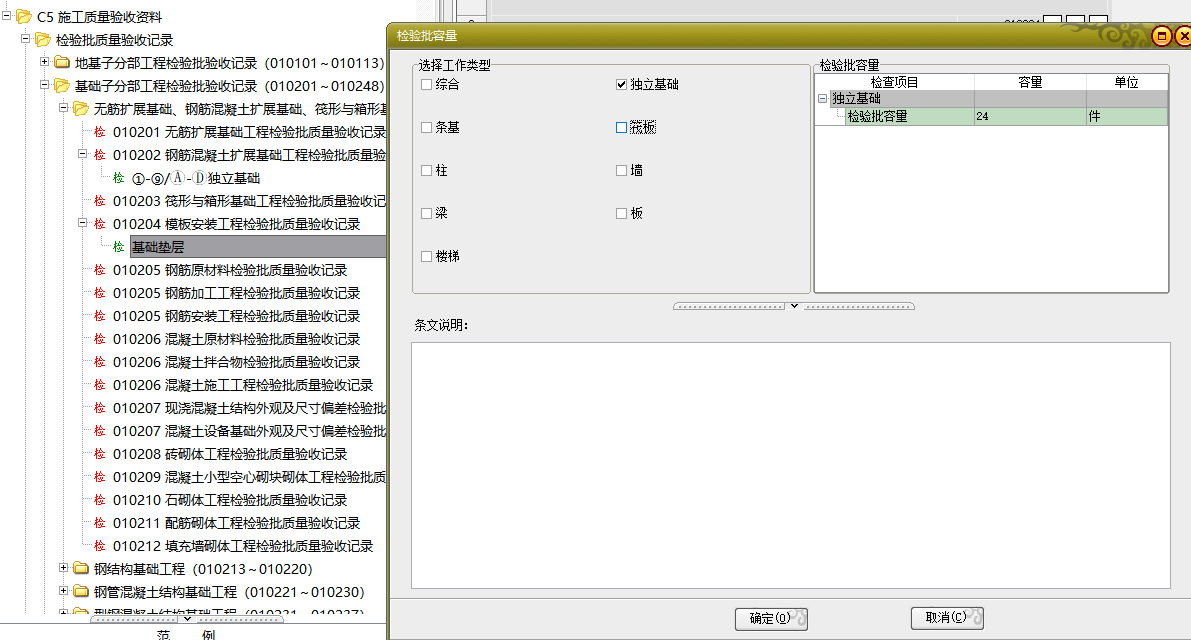Click folder icon of 钢管混凝土结构基础工程
The width and height of the screenshot is (1191, 640).
(81, 591)
